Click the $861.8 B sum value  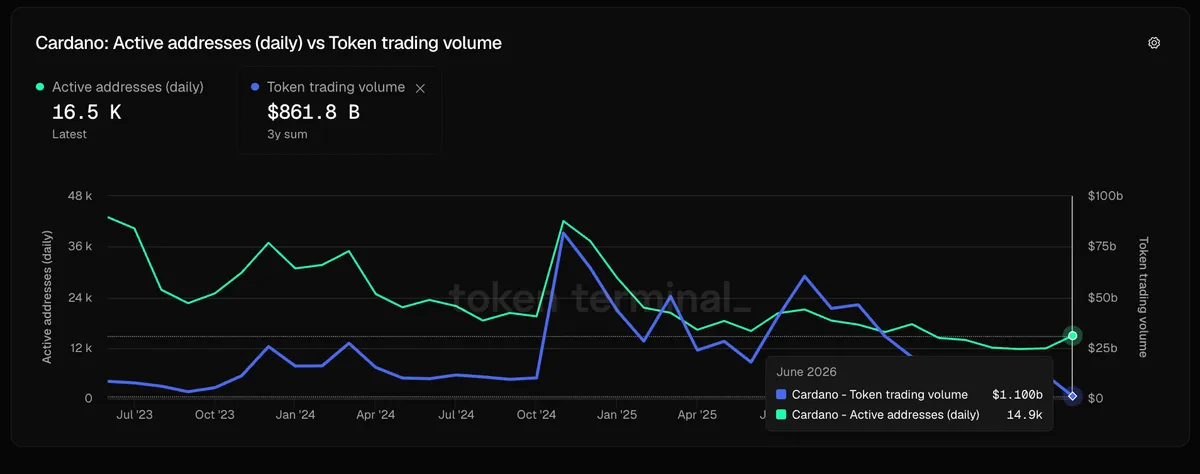pyautogui.click(x=313, y=112)
